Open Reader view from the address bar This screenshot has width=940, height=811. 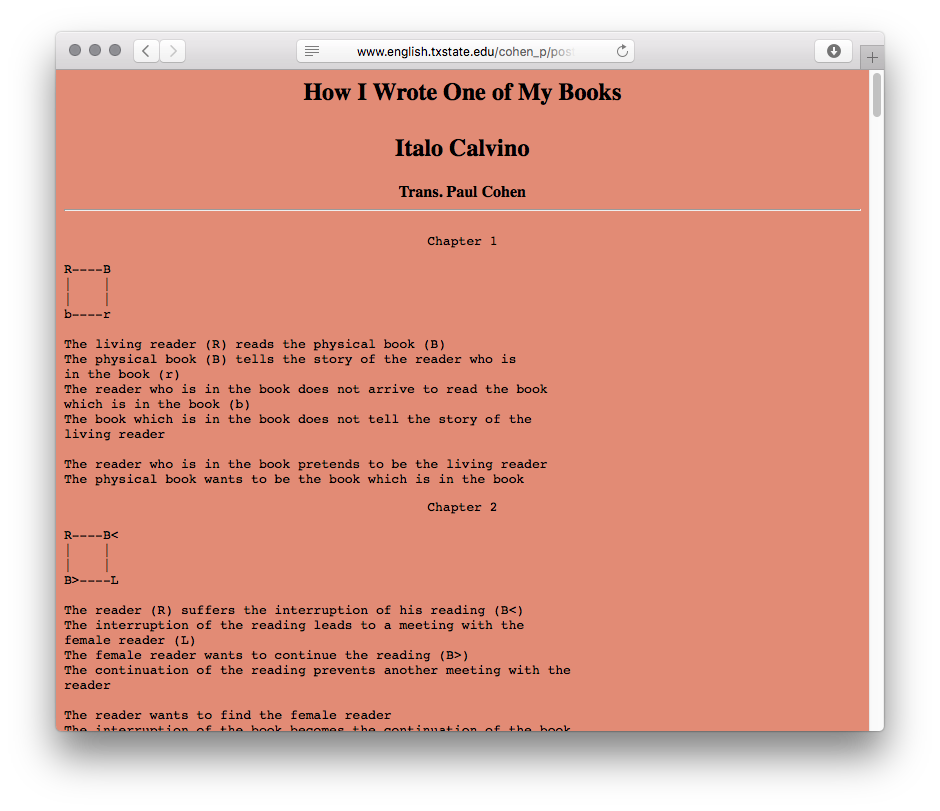[x=312, y=51]
